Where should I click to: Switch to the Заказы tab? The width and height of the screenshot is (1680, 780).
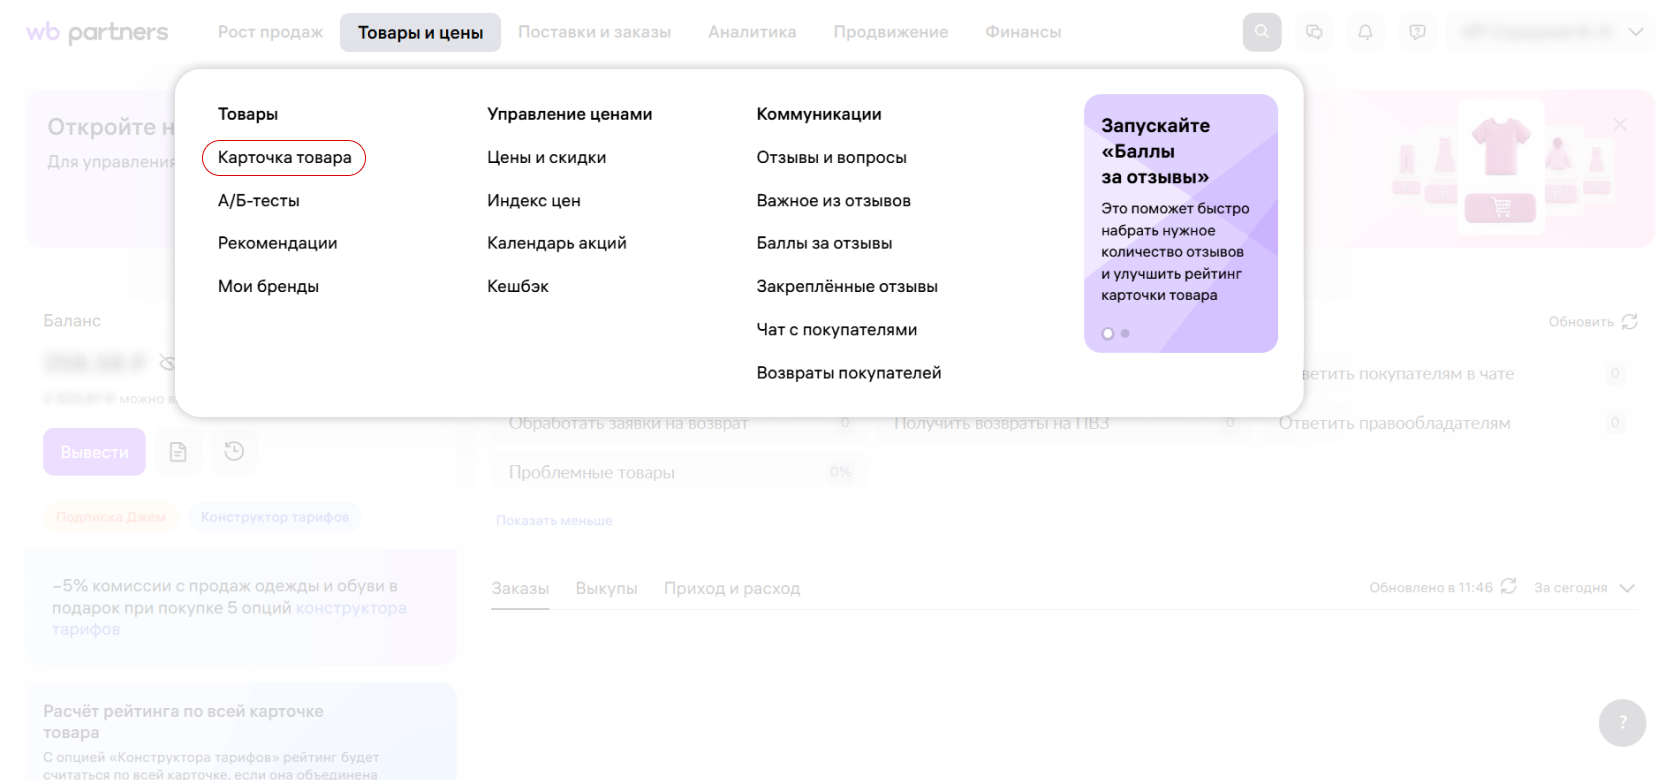tap(520, 589)
